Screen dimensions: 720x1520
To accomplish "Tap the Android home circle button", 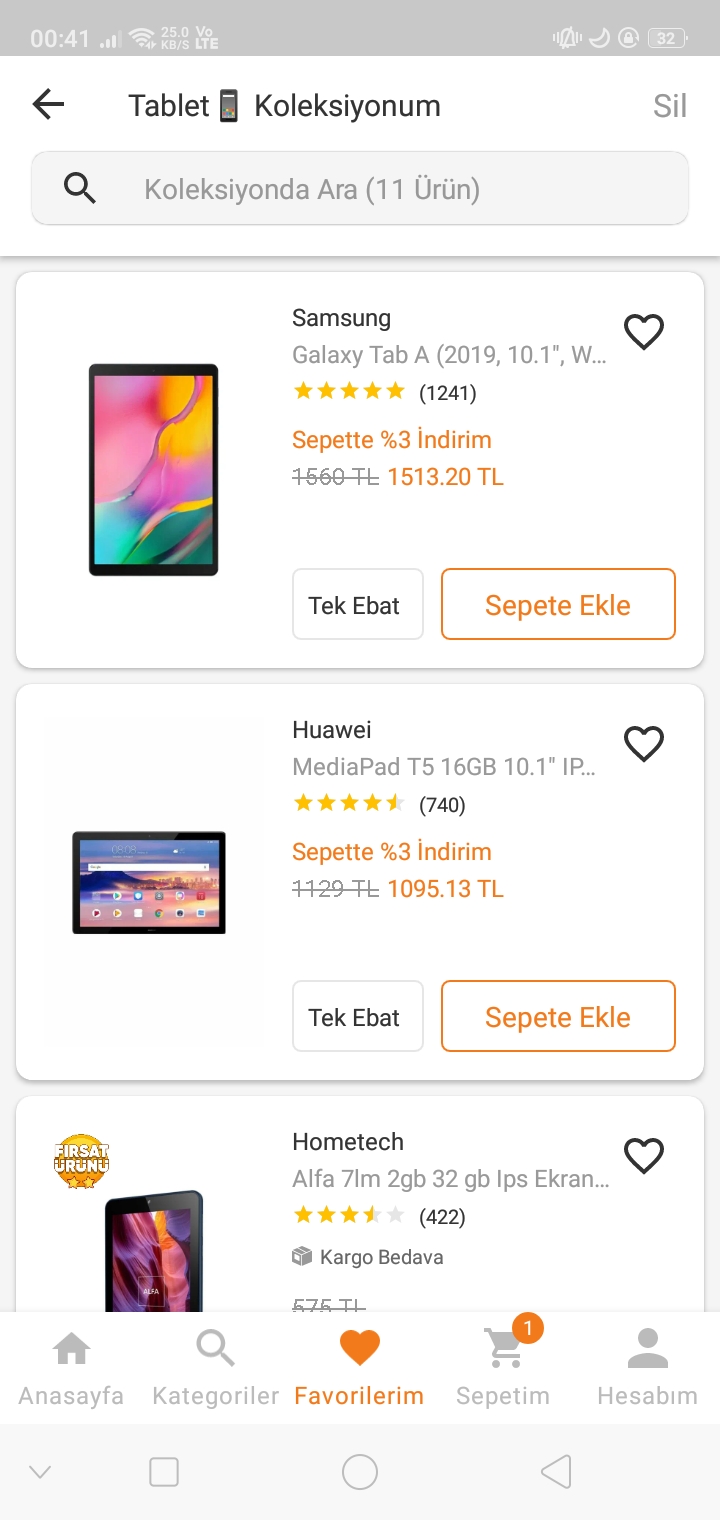I will (360, 1471).
